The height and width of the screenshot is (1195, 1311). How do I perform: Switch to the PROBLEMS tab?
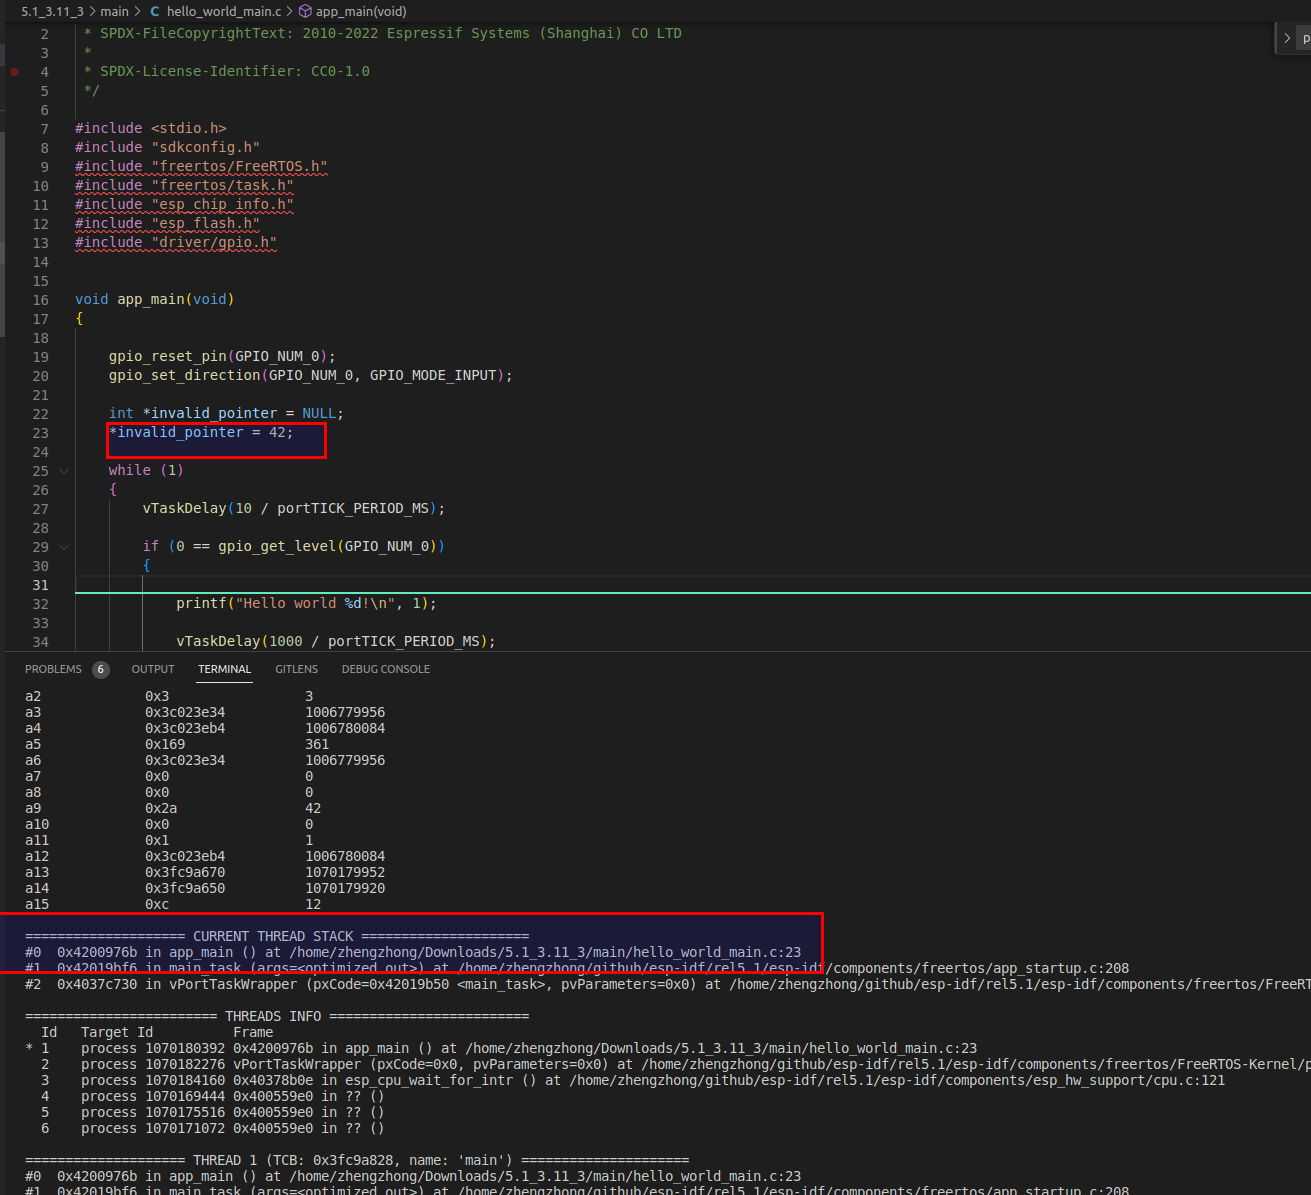[x=53, y=669]
